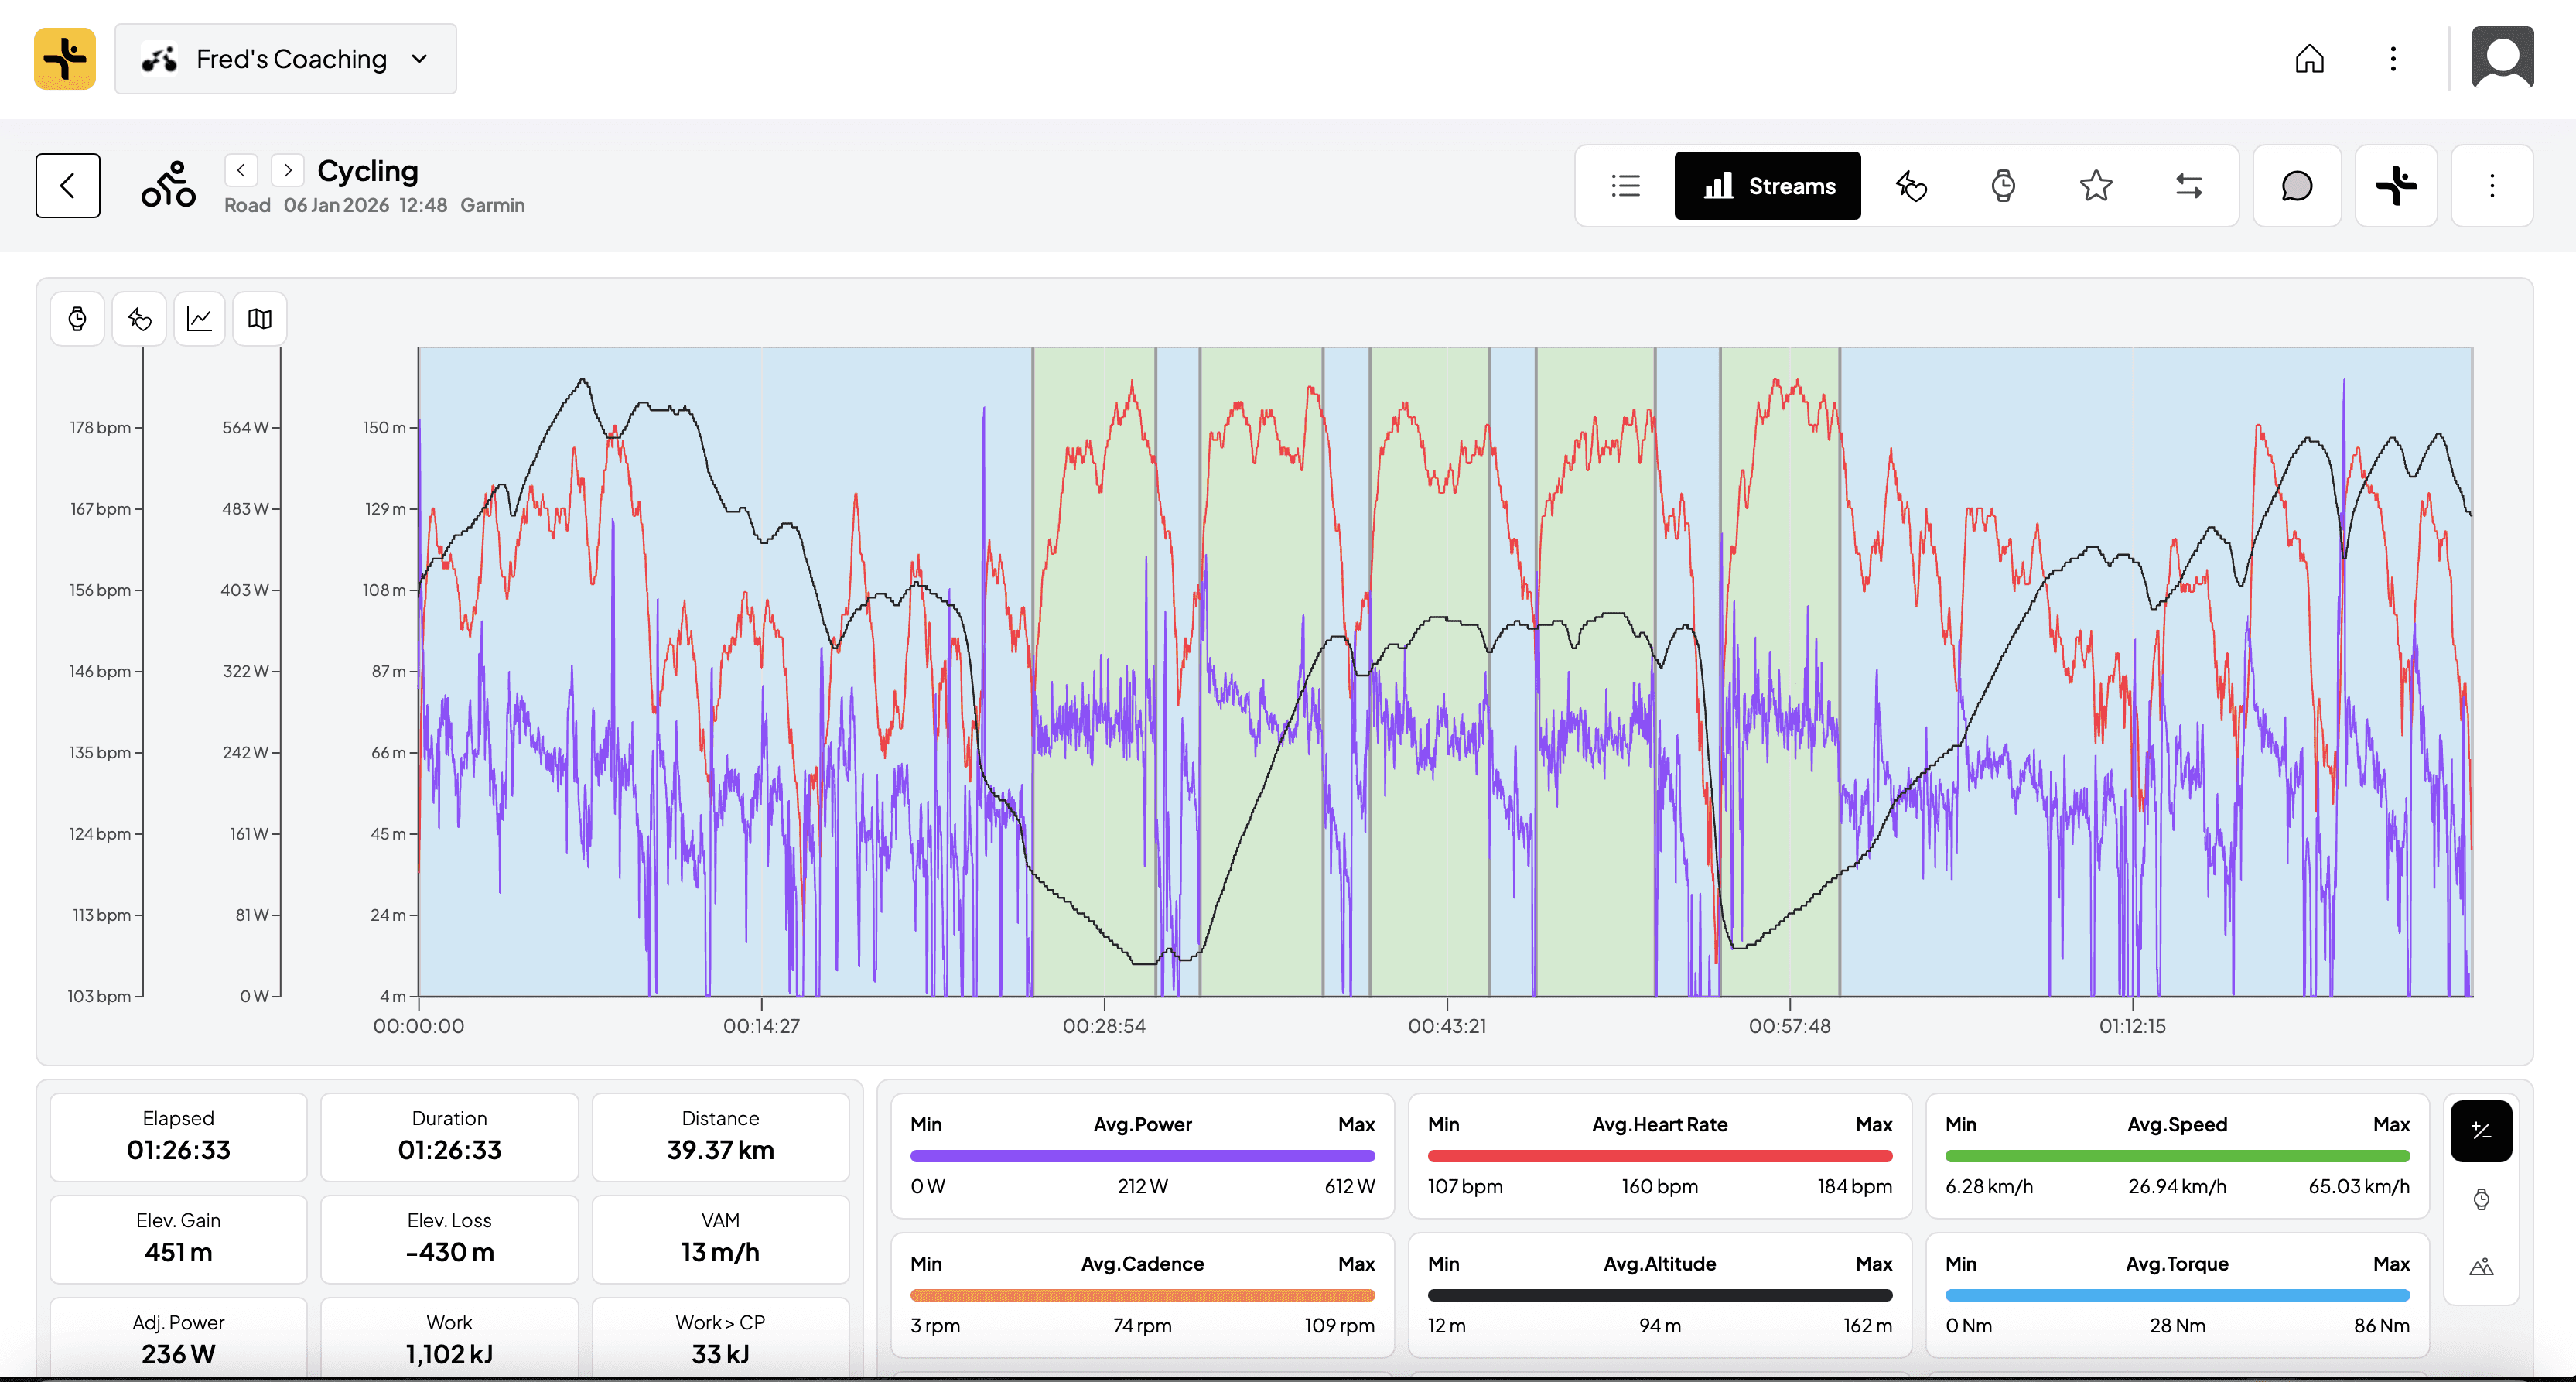Open the comments speech bubble icon
The width and height of the screenshot is (2576, 1382).
click(2296, 186)
